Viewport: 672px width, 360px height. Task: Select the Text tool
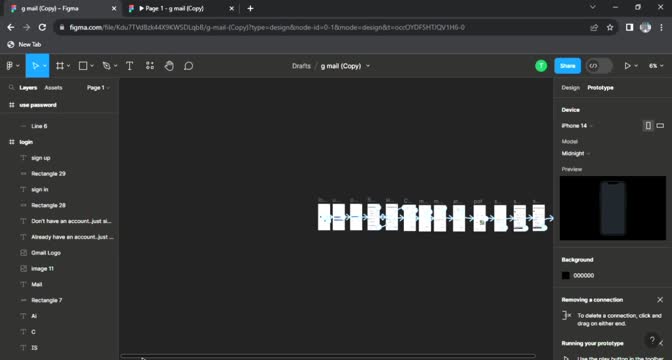click(x=129, y=66)
